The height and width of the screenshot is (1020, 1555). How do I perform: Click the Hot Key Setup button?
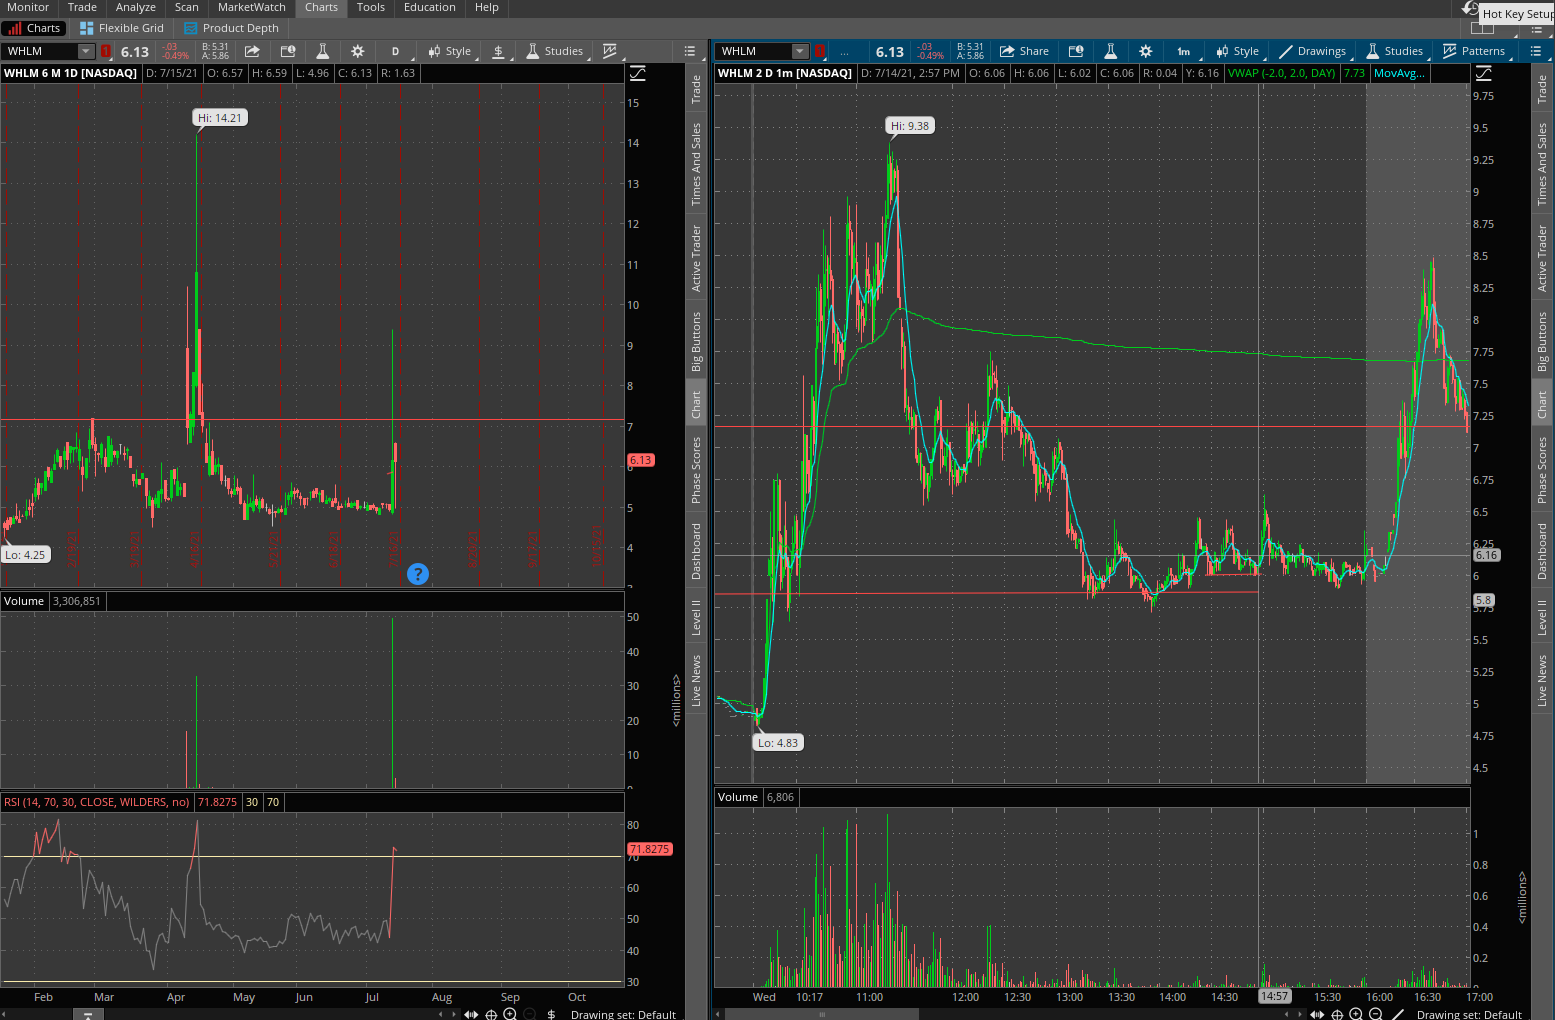pyautogui.click(x=1517, y=14)
